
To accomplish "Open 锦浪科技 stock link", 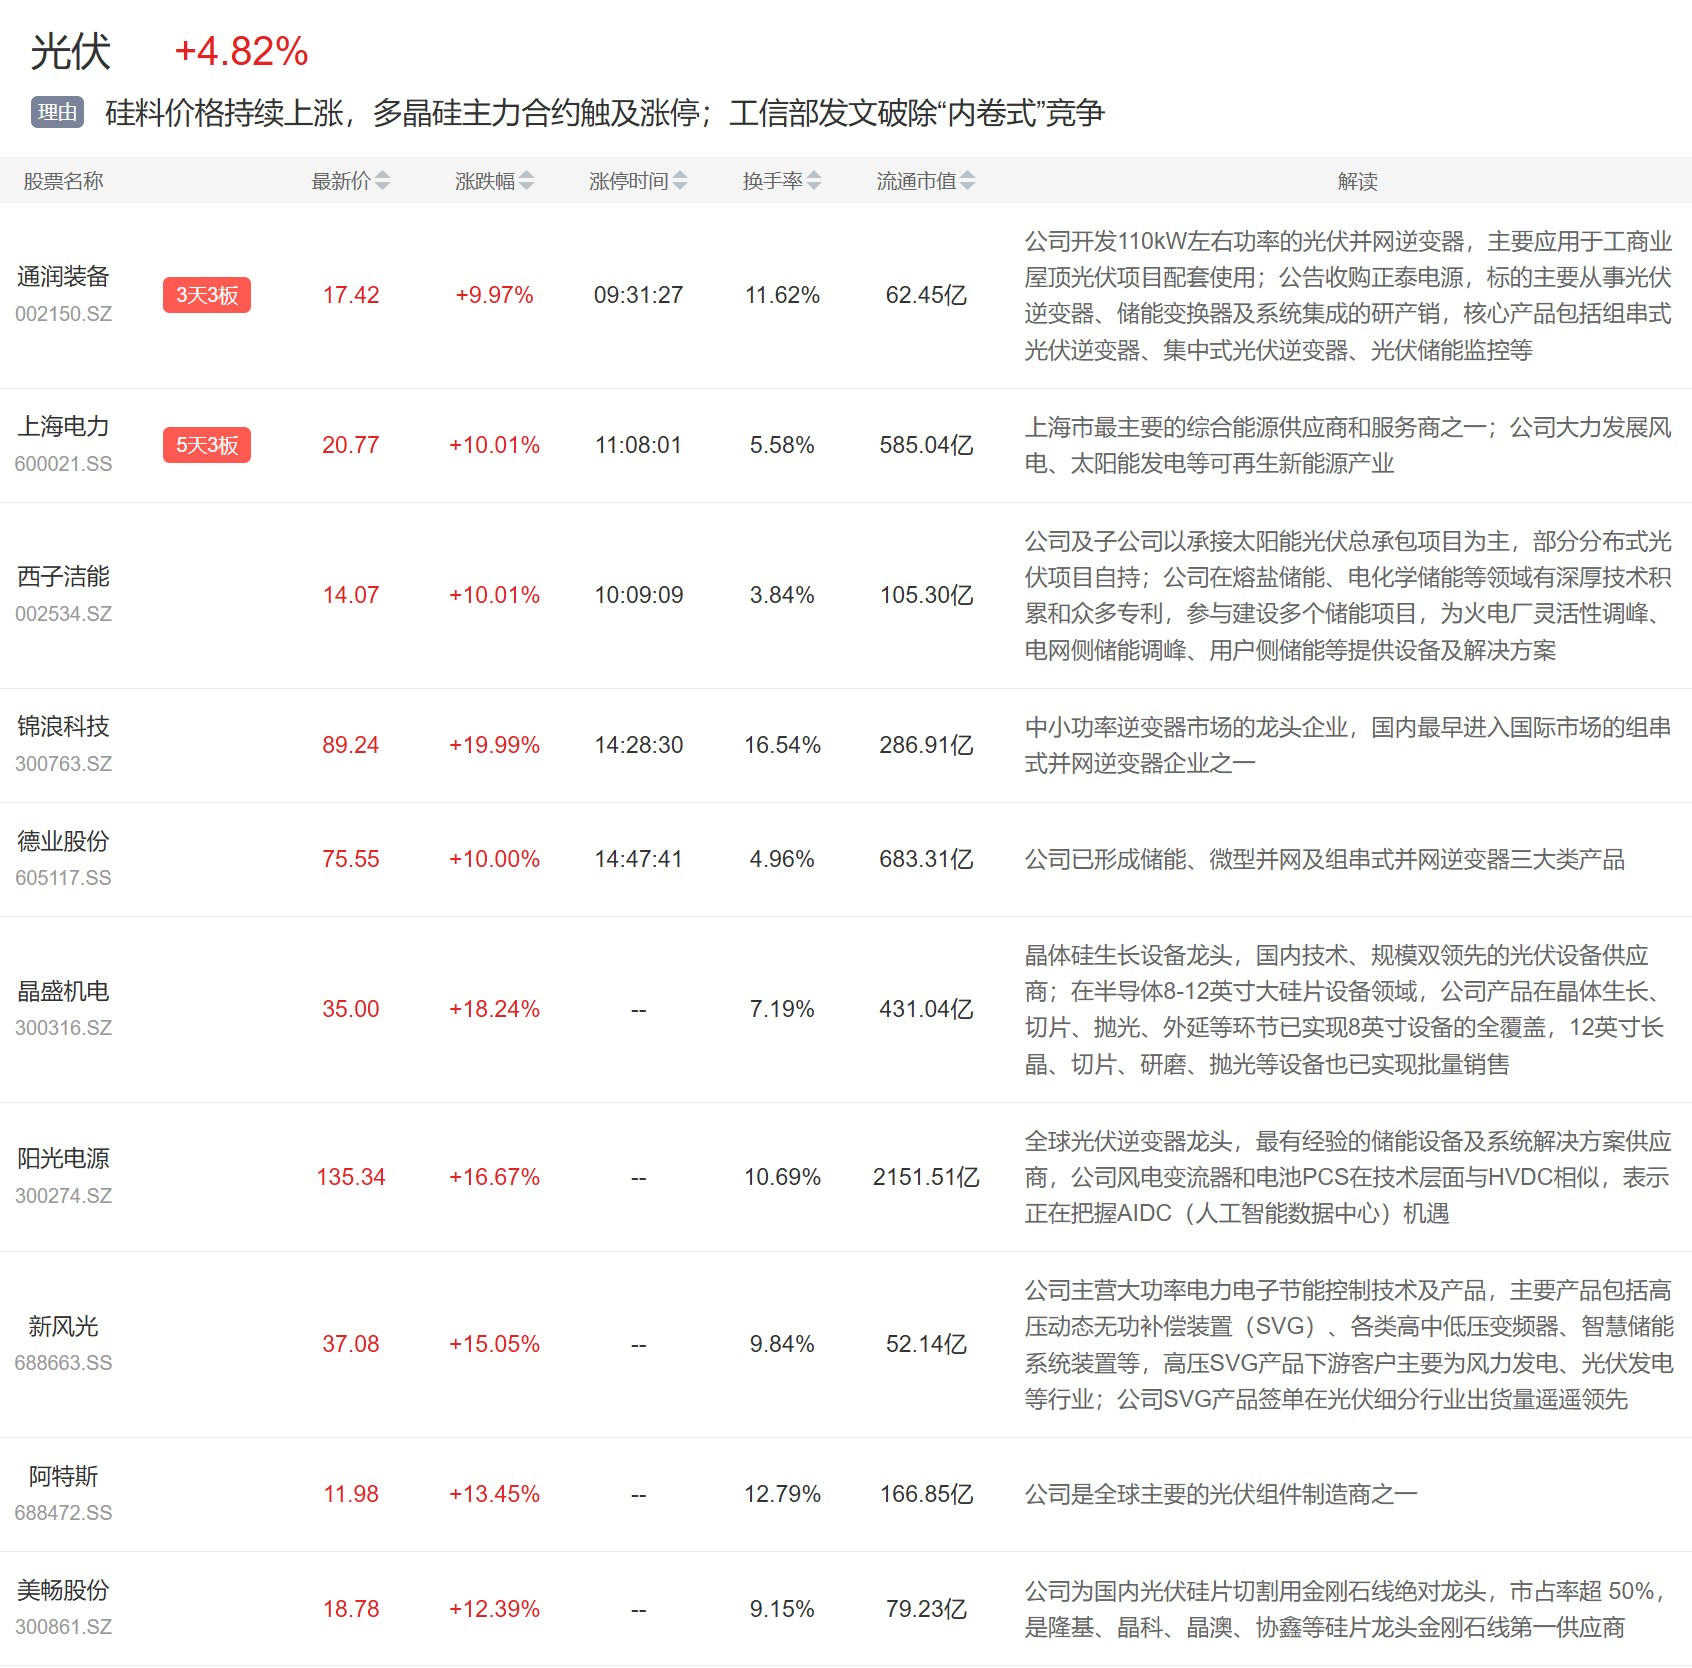I will click(63, 727).
